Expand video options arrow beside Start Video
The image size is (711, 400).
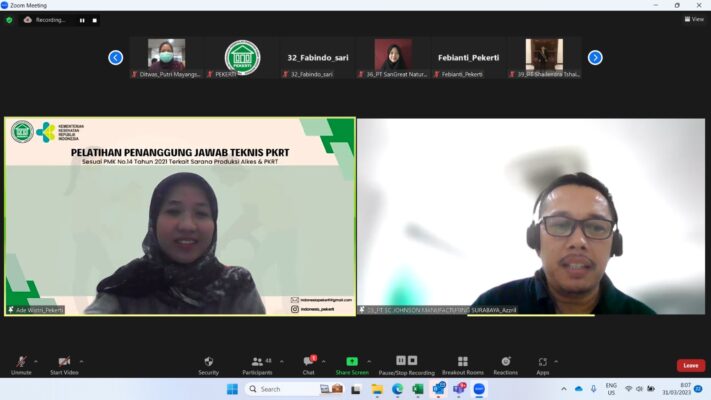tap(81, 361)
